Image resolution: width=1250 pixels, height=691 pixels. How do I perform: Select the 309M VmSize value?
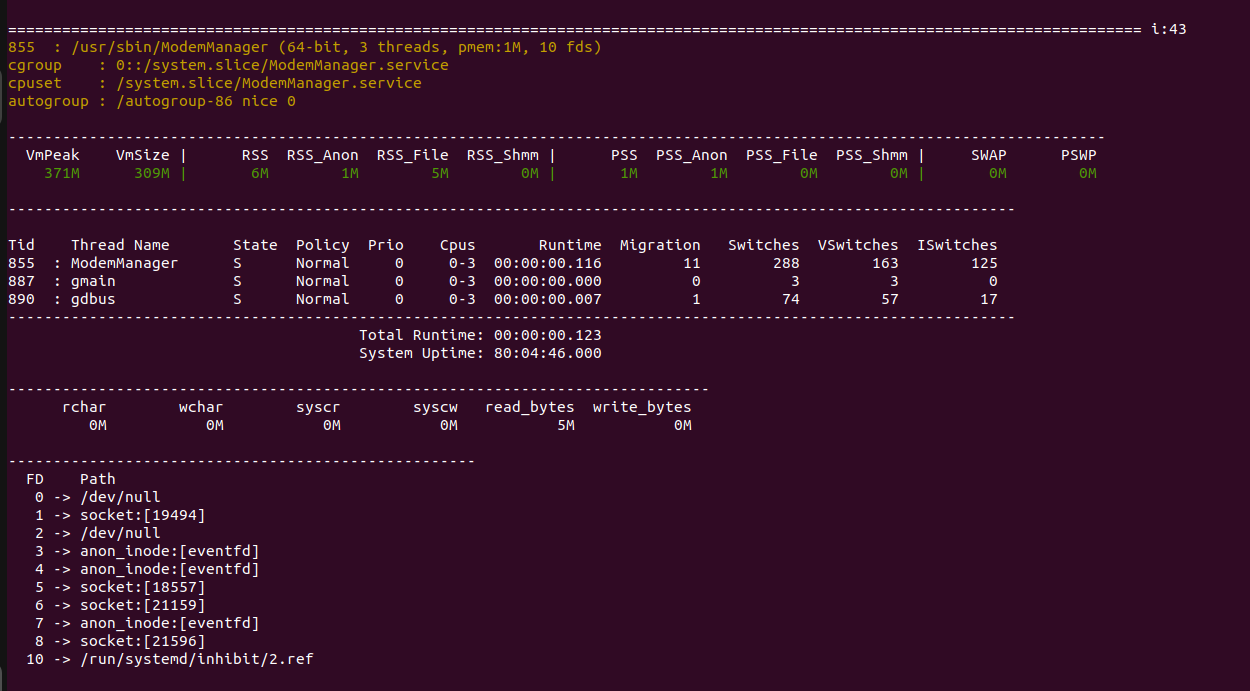[x=152, y=173]
